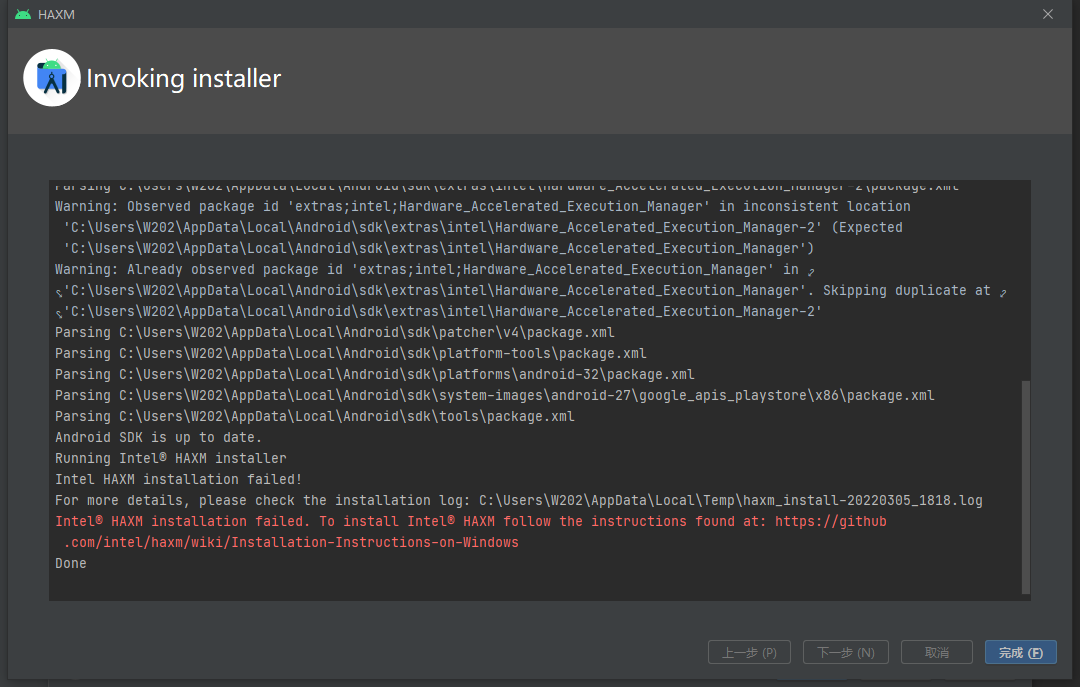Click the 'system-images\android-27' parsing line
The image size is (1080, 687).
(x=495, y=396)
